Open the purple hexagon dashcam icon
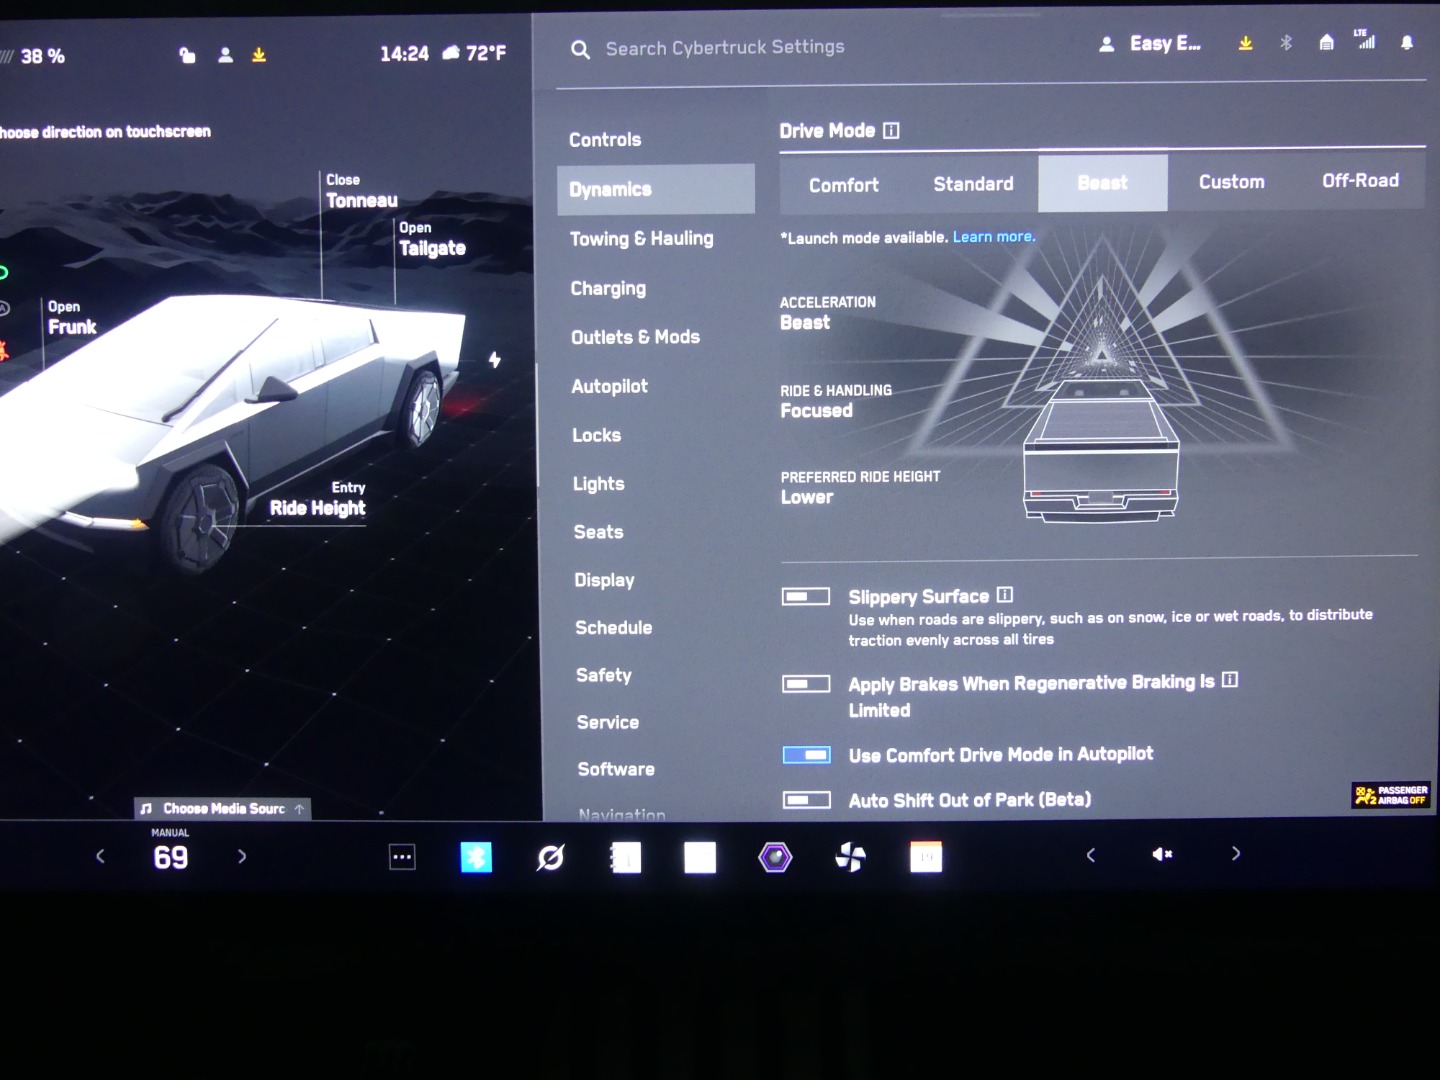The height and width of the screenshot is (1080, 1440). [775, 857]
